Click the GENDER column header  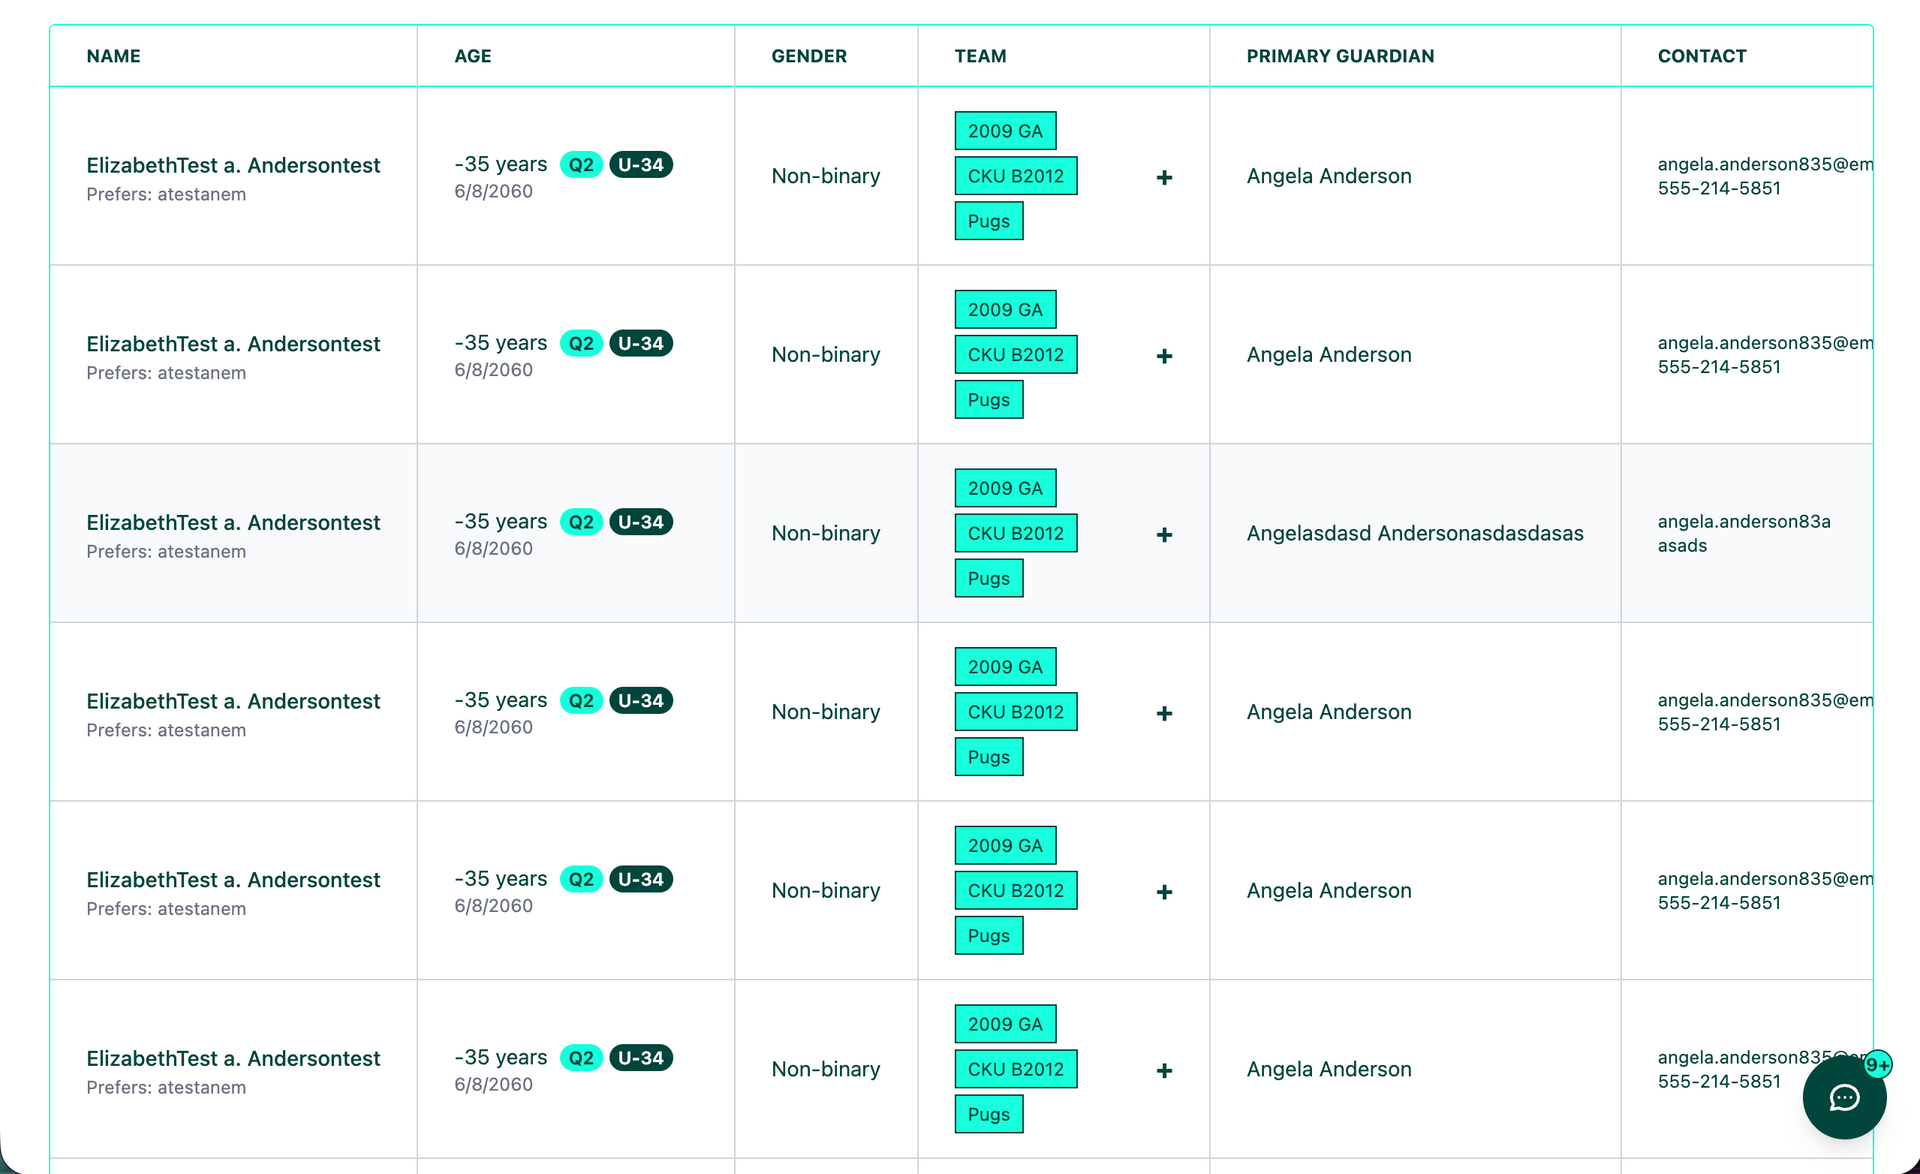(809, 56)
